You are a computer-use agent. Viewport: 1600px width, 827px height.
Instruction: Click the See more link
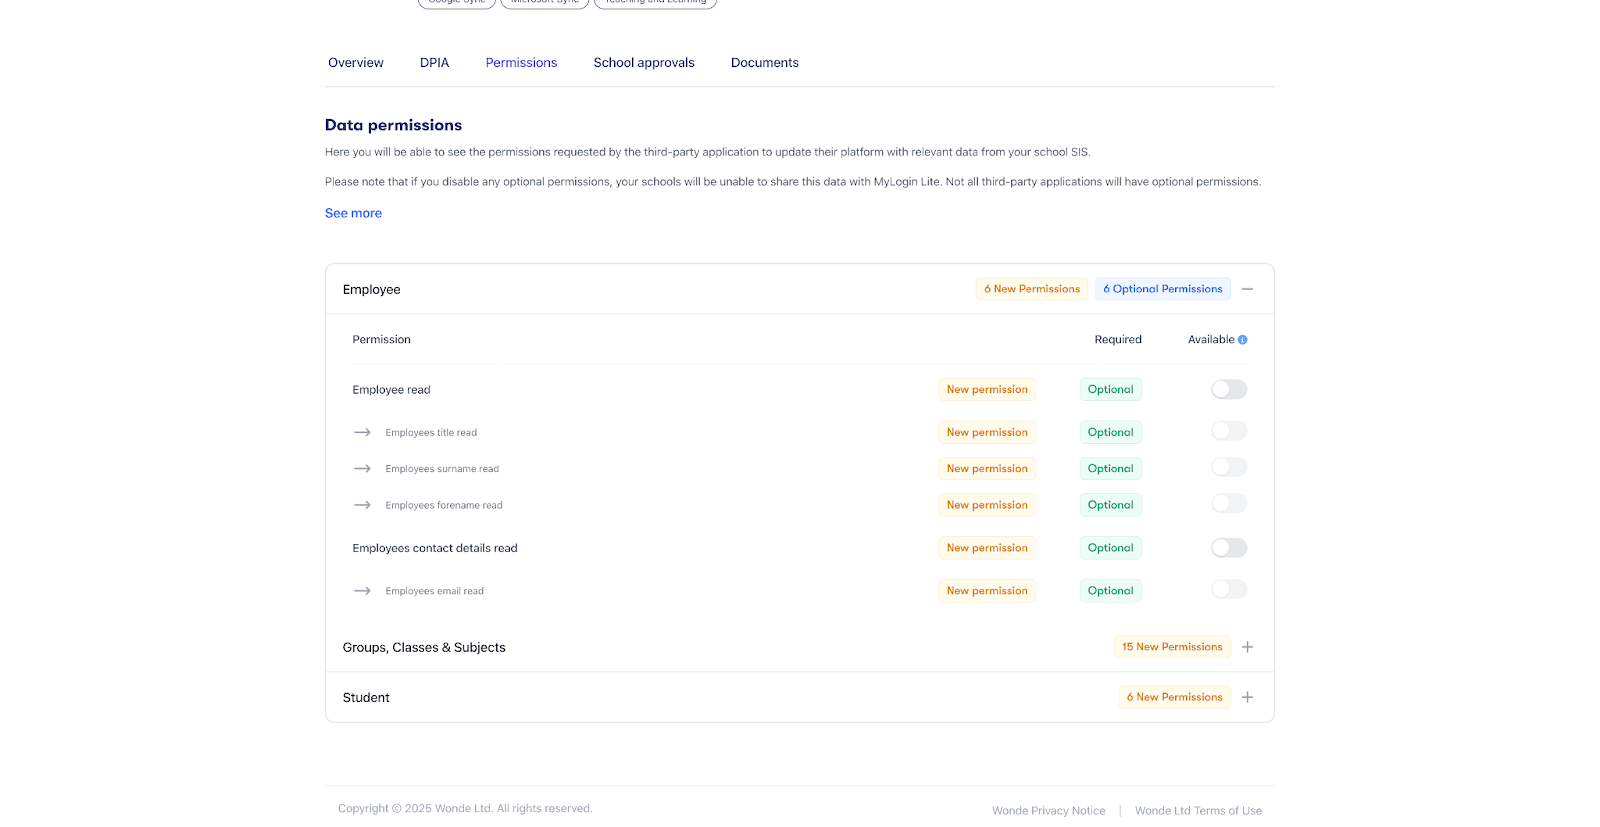[353, 213]
